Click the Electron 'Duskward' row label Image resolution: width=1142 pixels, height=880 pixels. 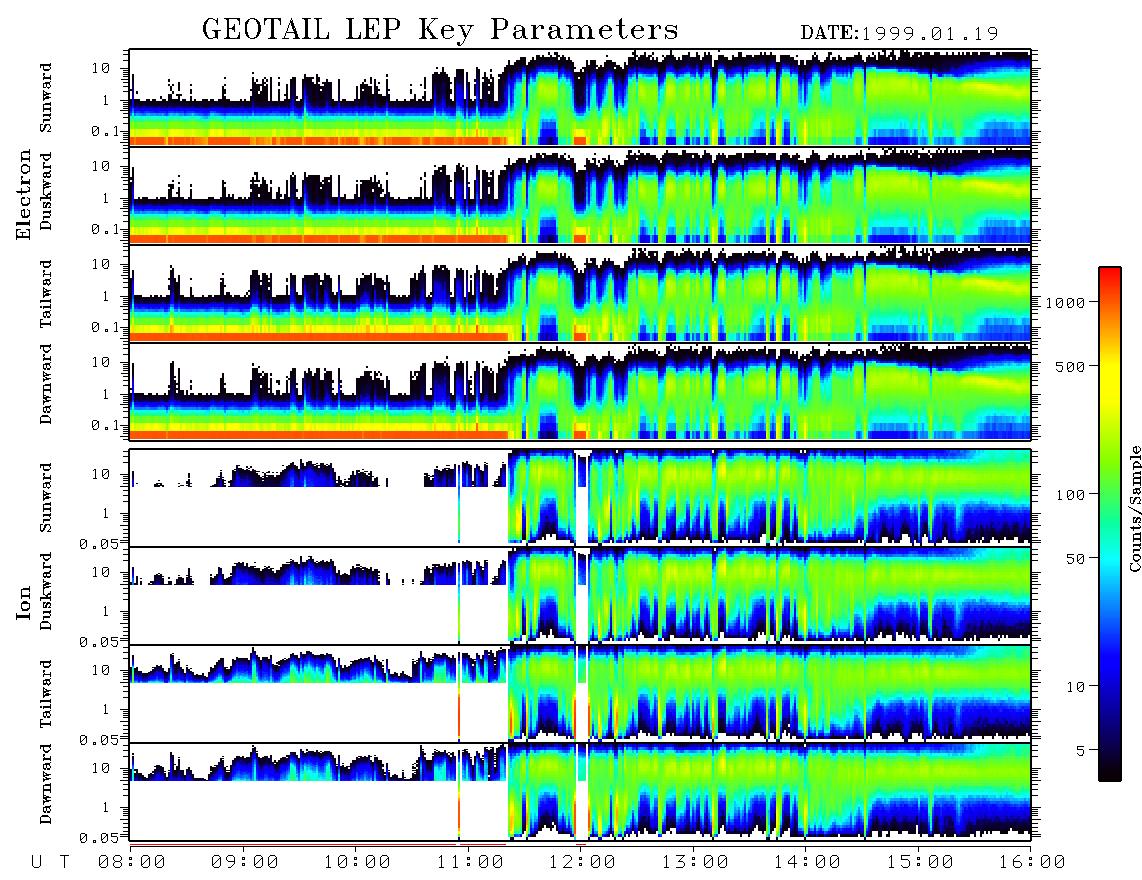46,192
